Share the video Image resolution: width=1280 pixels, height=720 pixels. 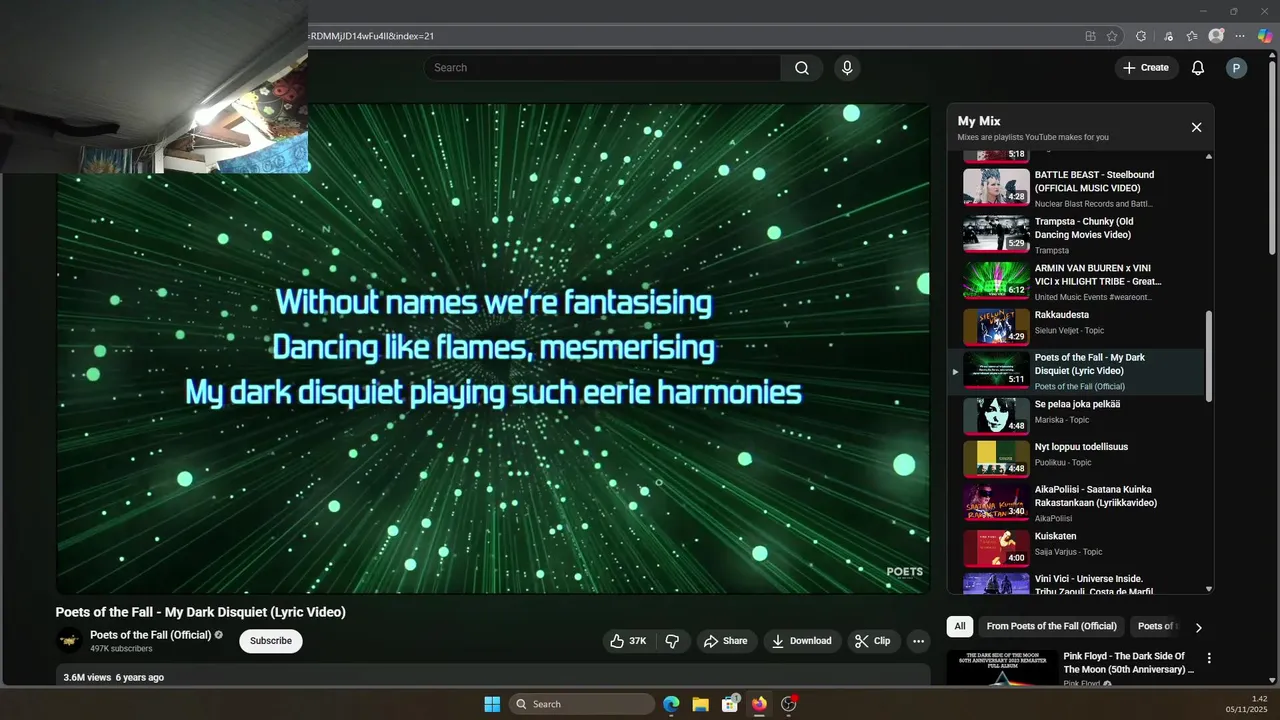725,641
